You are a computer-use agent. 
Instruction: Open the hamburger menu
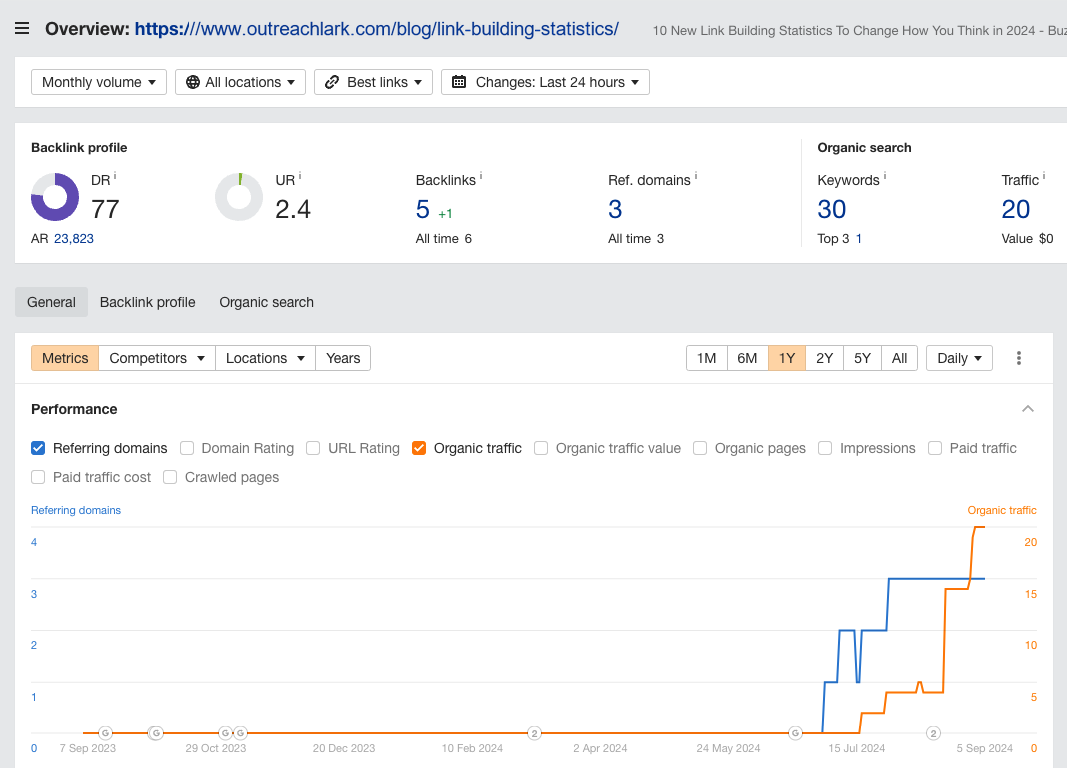coord(22,29)
